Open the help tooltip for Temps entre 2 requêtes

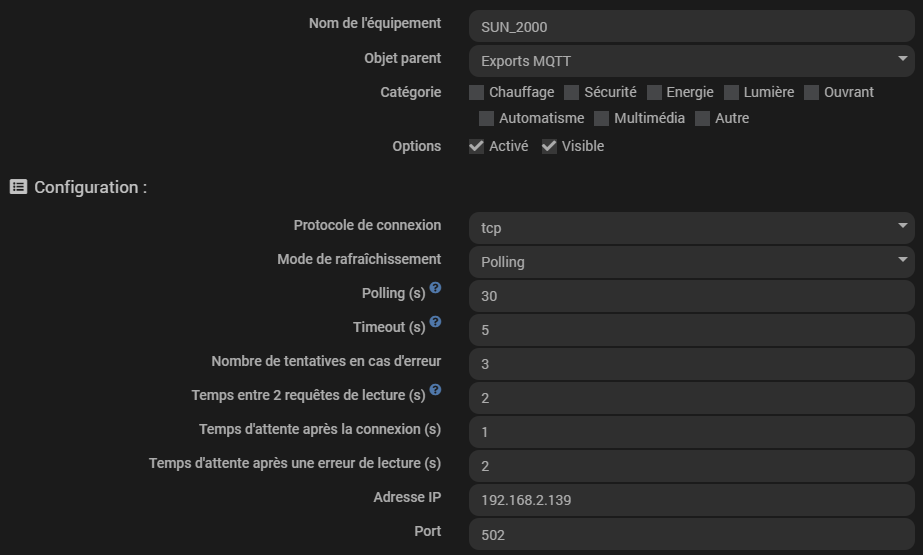[x=435, y=390]
